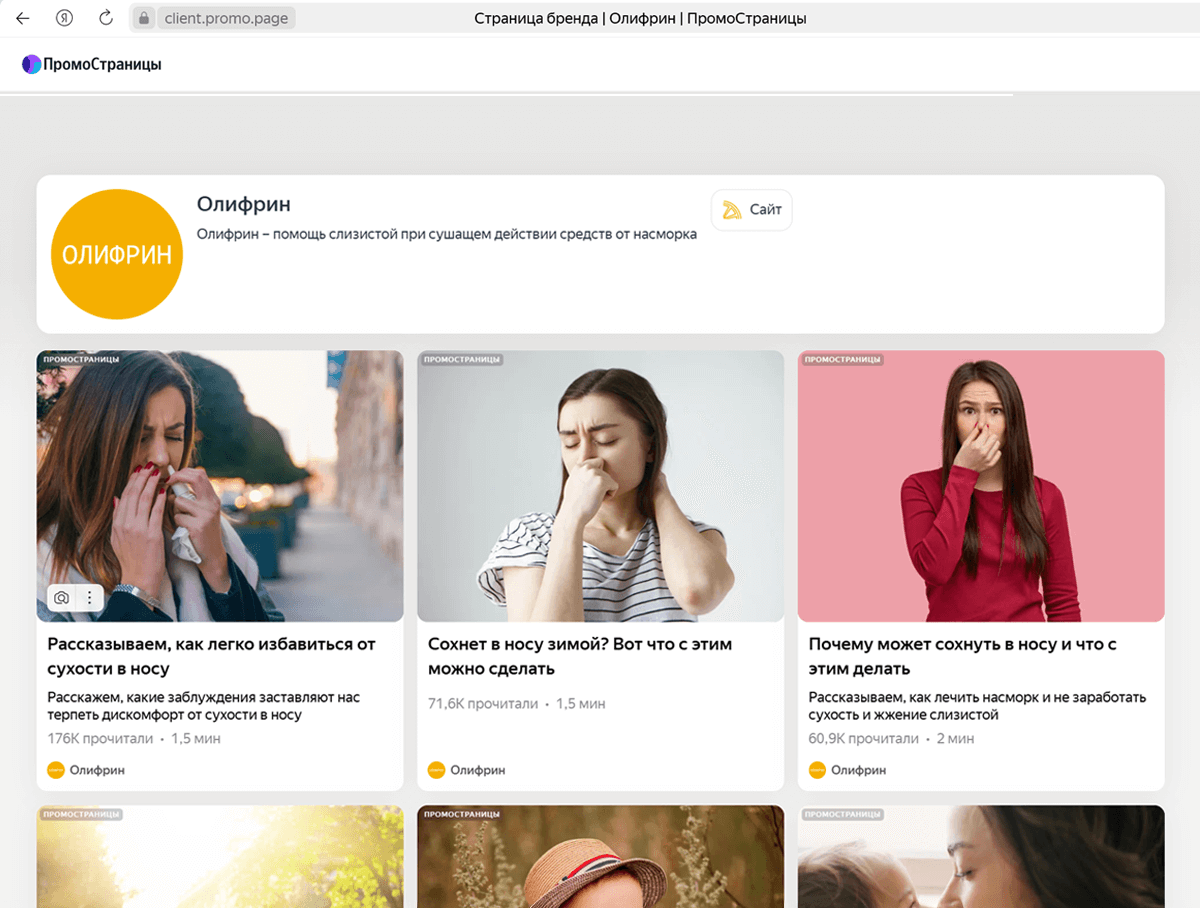
Task: Open the article 'Сохнет в носу зимой? Вот что с этим можно сделать'
Action: (x=580, y=656)
